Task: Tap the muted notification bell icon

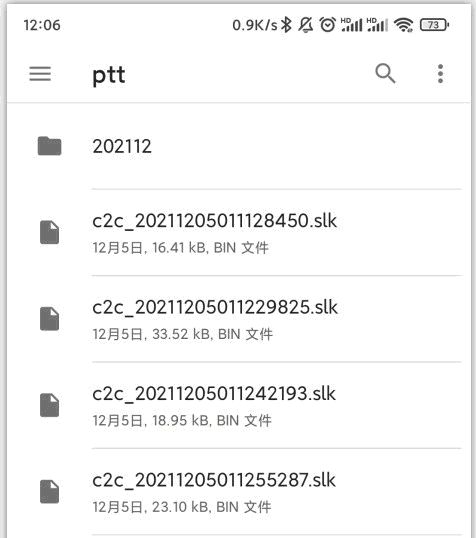Action: (x=305, y=25)
